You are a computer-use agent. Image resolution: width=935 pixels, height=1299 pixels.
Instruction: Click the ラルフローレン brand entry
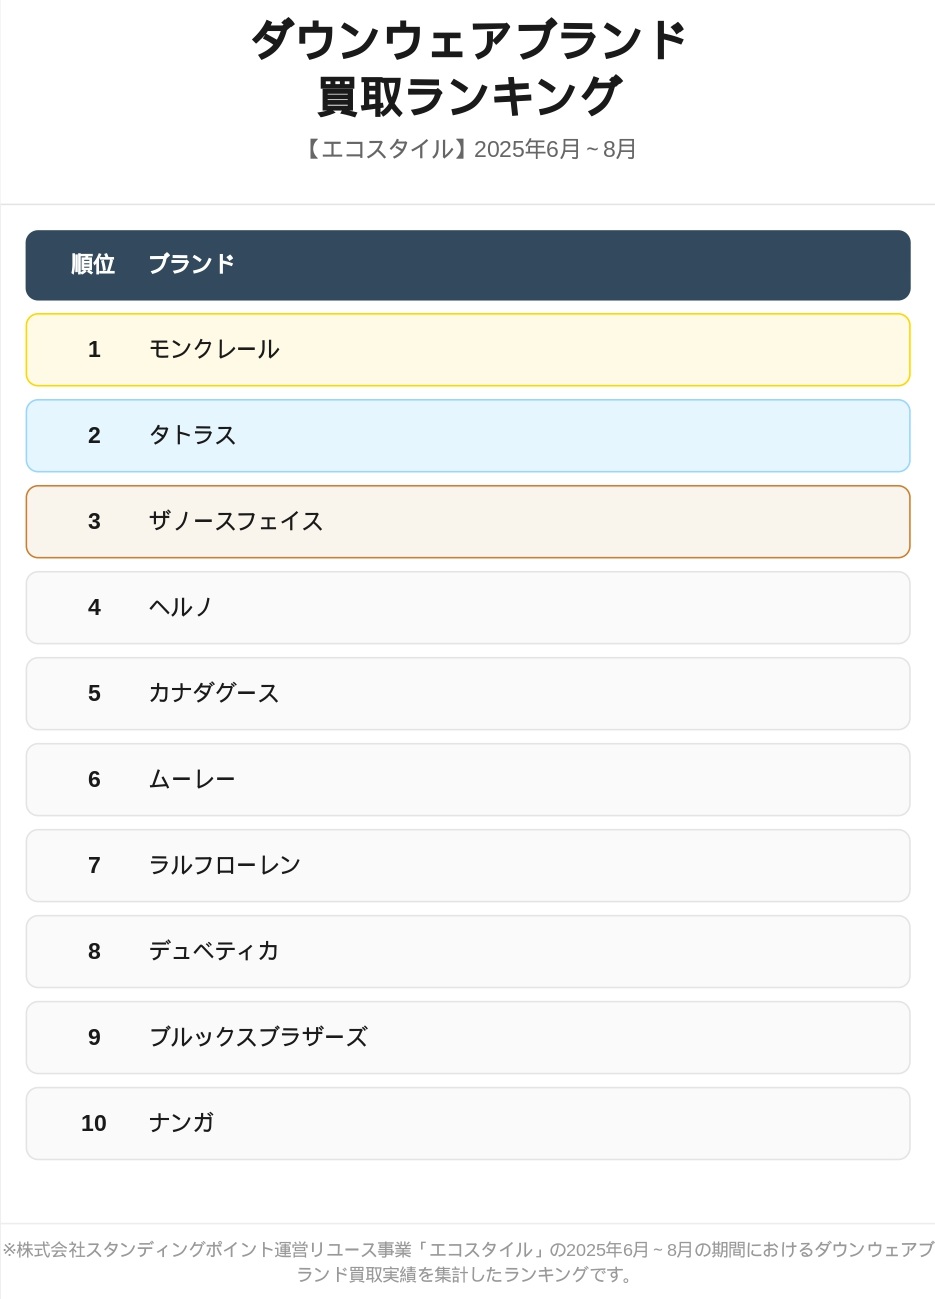tap(225, 866)
